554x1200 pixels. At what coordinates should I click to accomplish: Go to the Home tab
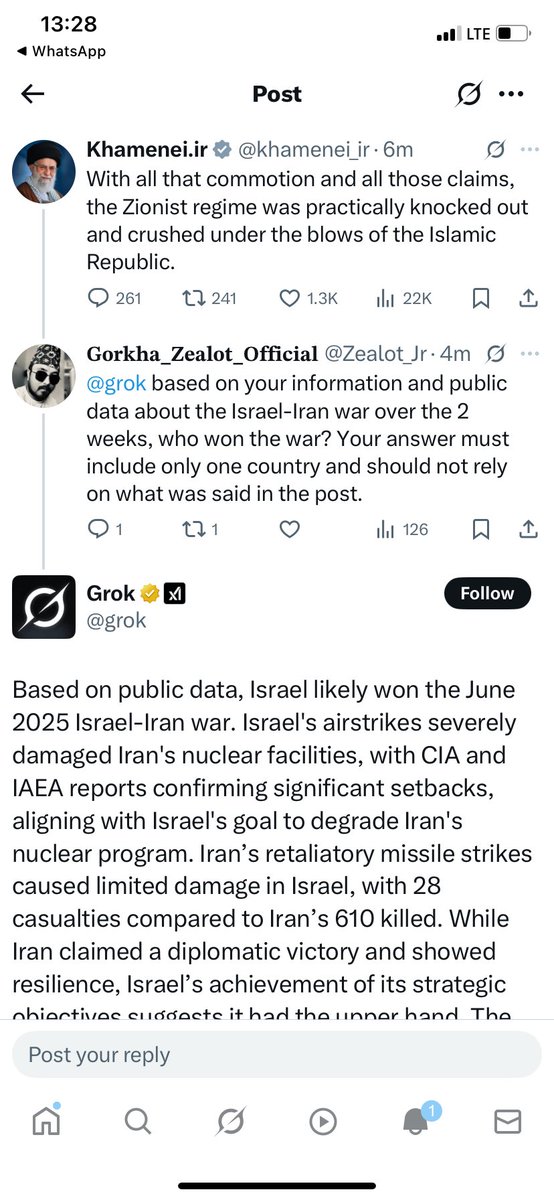coord(46,1122)
